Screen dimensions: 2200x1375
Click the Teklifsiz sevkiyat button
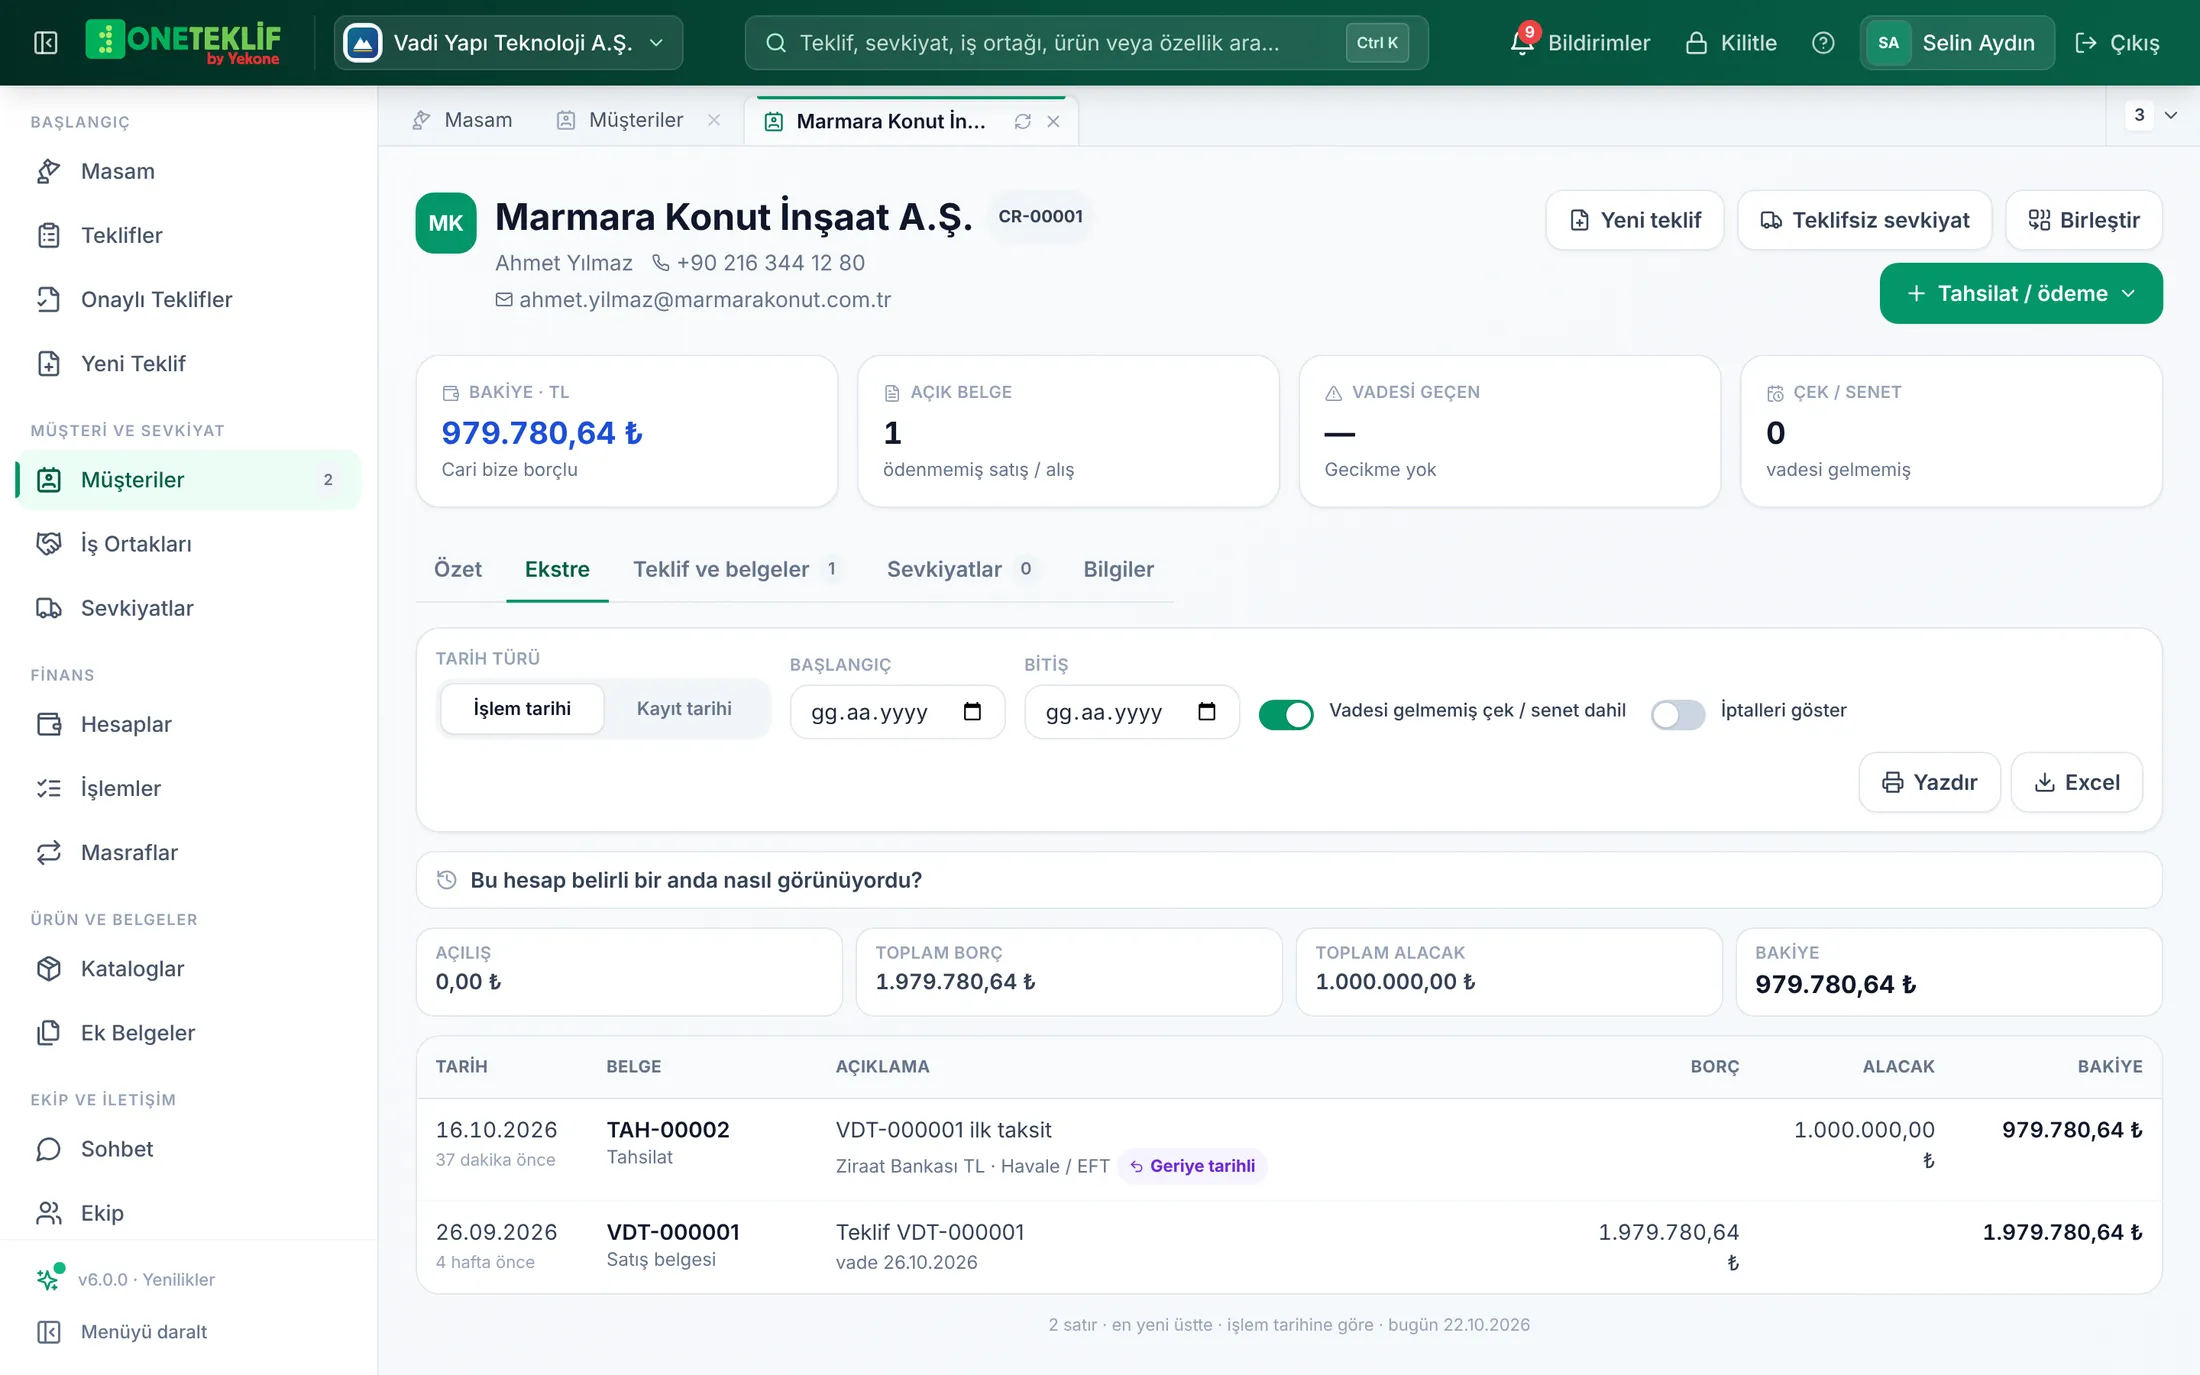[x=1865, y=220]
